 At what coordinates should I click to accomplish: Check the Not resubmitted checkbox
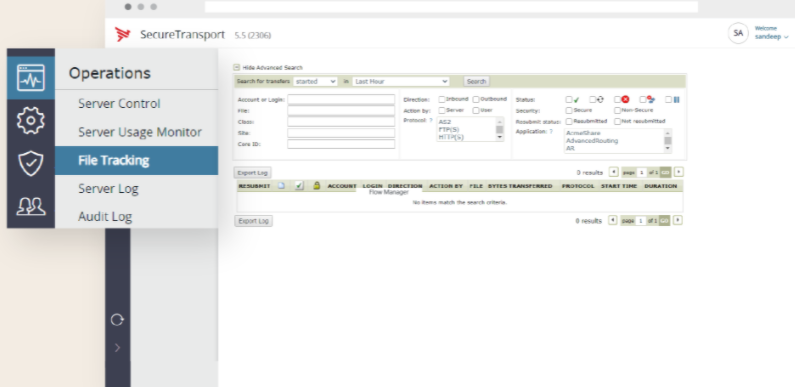tap(617, 122)
